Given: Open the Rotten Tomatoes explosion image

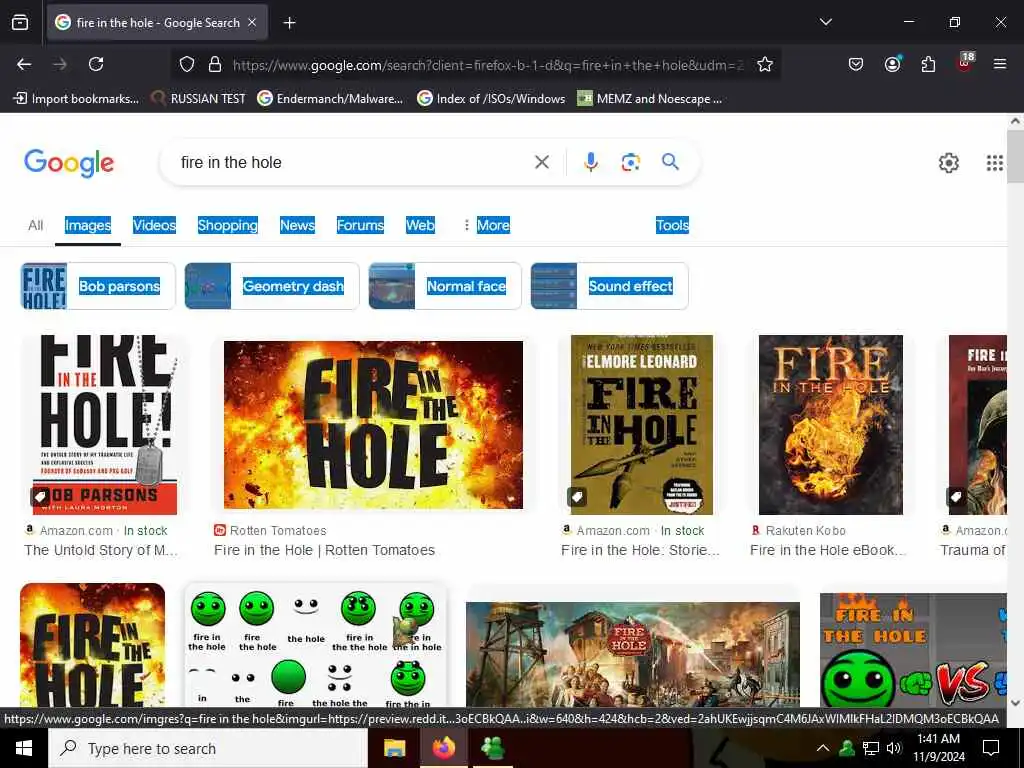Looking at the screenshot, I should (x=373, y=424).
